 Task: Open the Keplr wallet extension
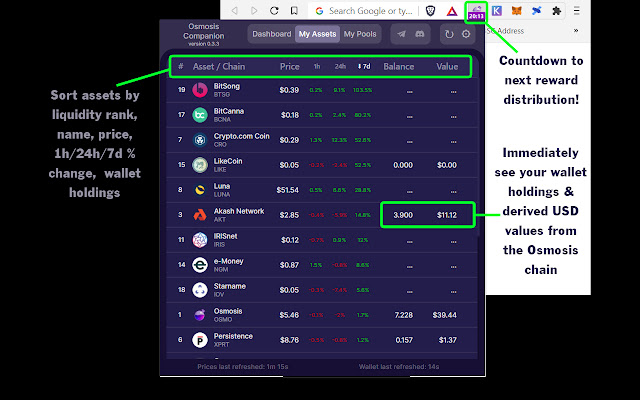tap(497, 11)
